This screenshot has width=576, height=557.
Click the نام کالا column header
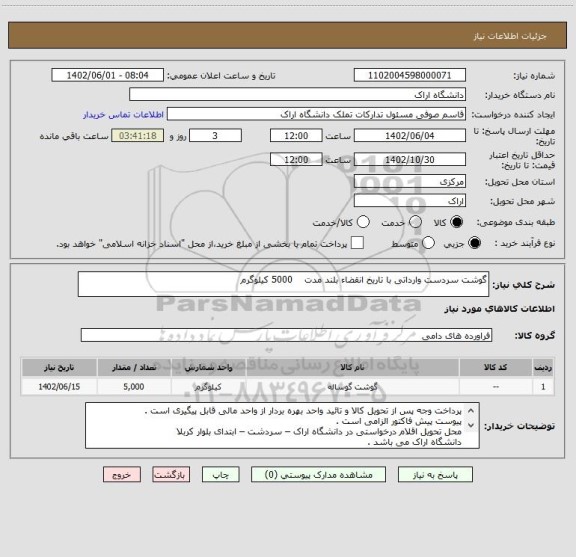click(352, 367)
